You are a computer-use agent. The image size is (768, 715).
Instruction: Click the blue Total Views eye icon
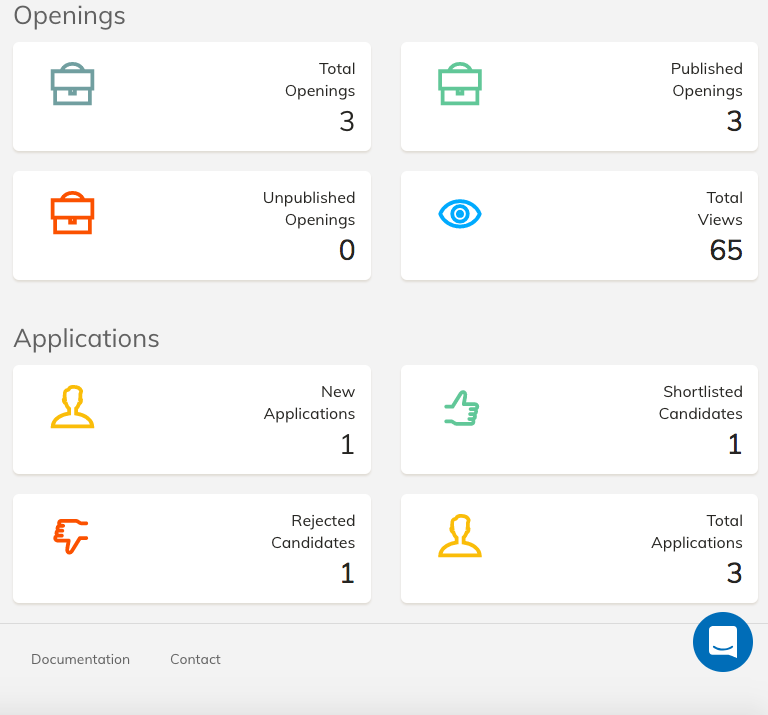point(460,214)
